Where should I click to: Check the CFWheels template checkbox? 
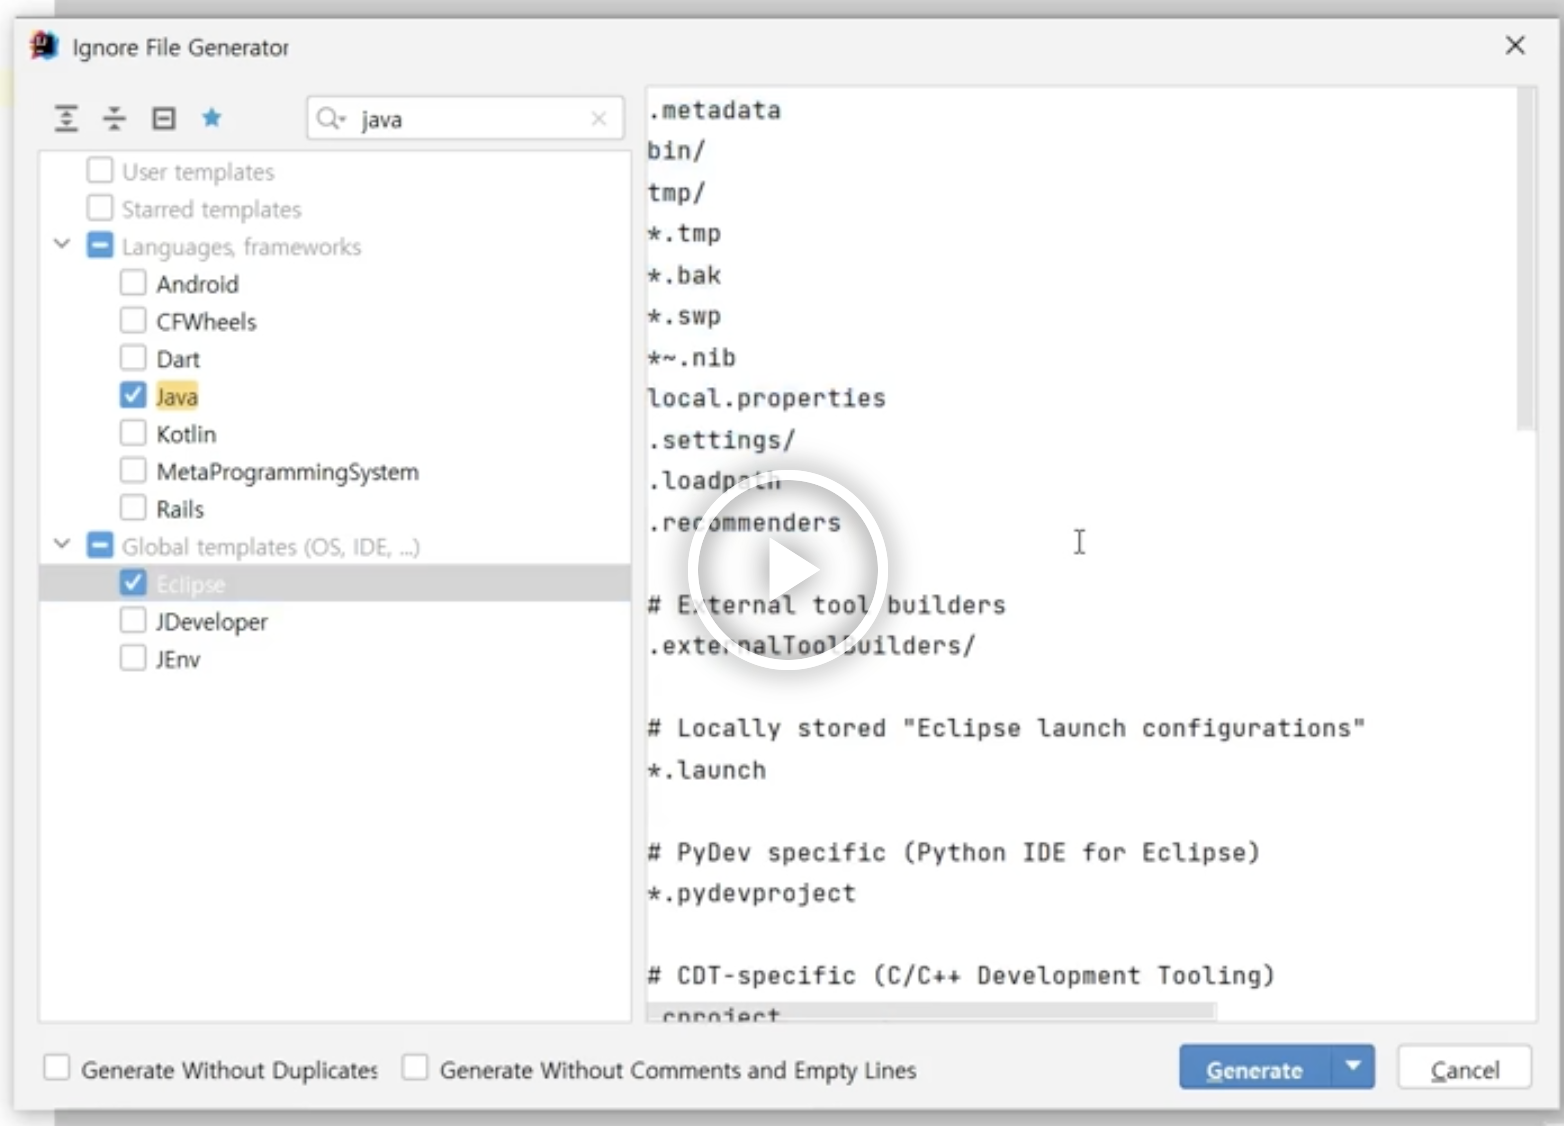click(133, 321)
